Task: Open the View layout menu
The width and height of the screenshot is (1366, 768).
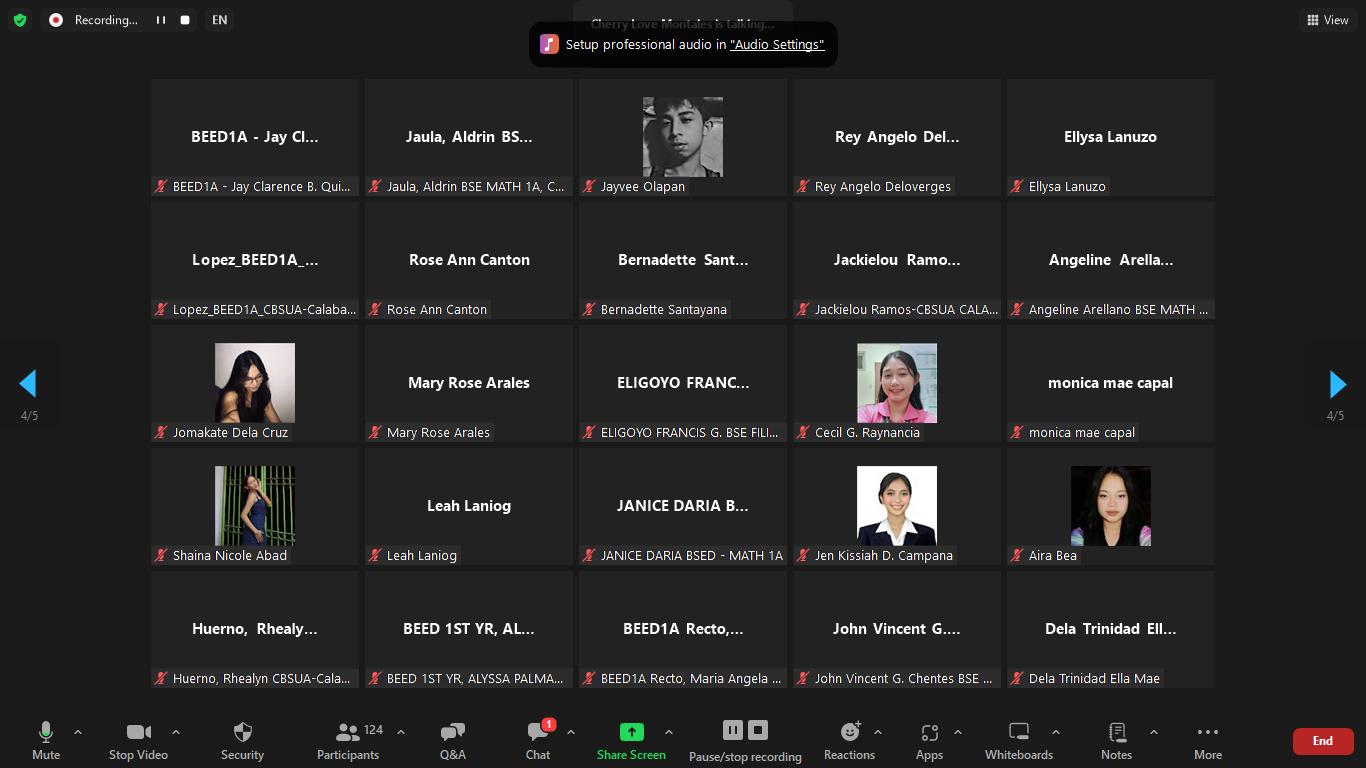Action: tap(1327, 20)
